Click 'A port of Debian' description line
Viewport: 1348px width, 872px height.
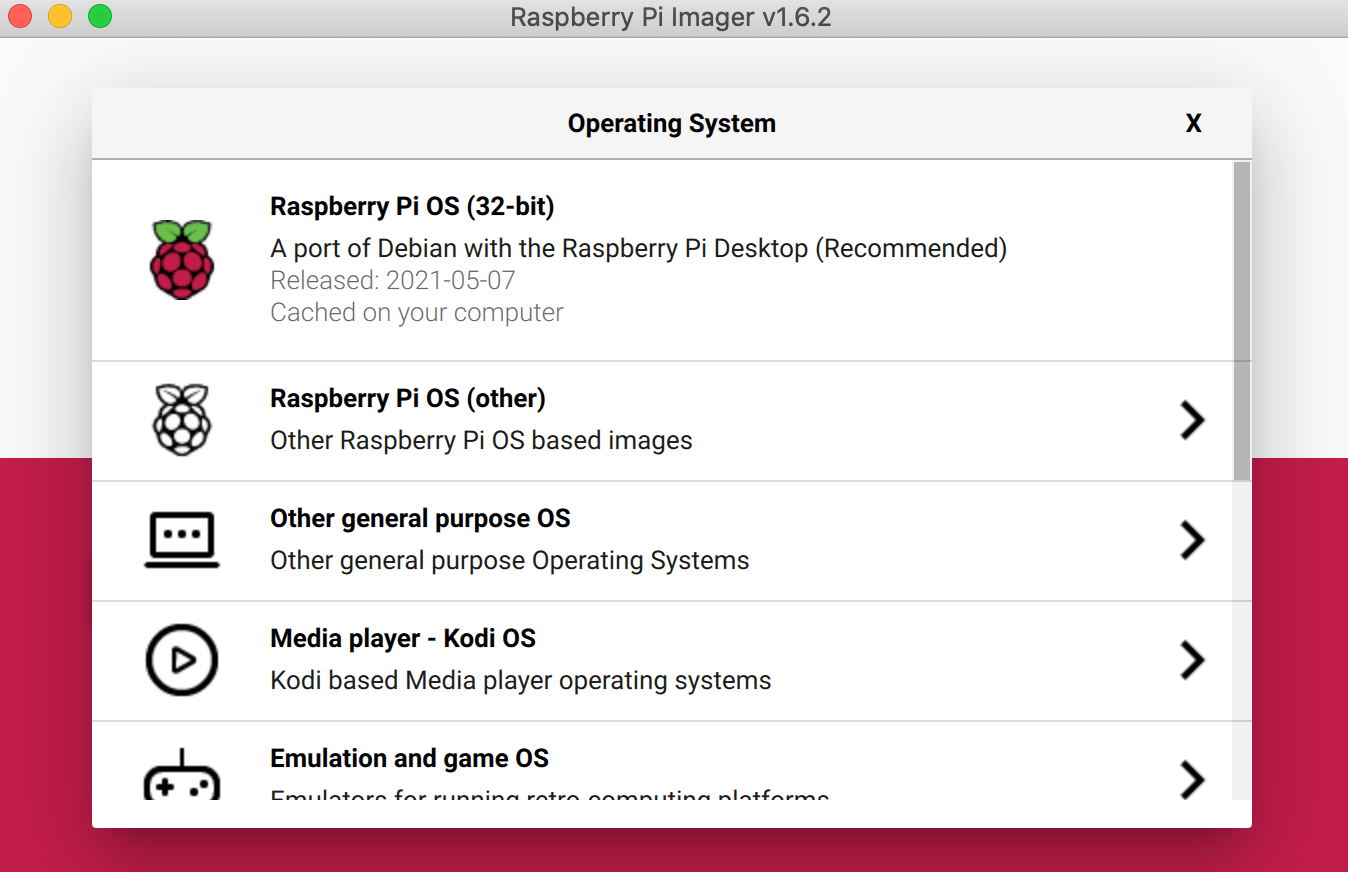[x=638, y=248]
